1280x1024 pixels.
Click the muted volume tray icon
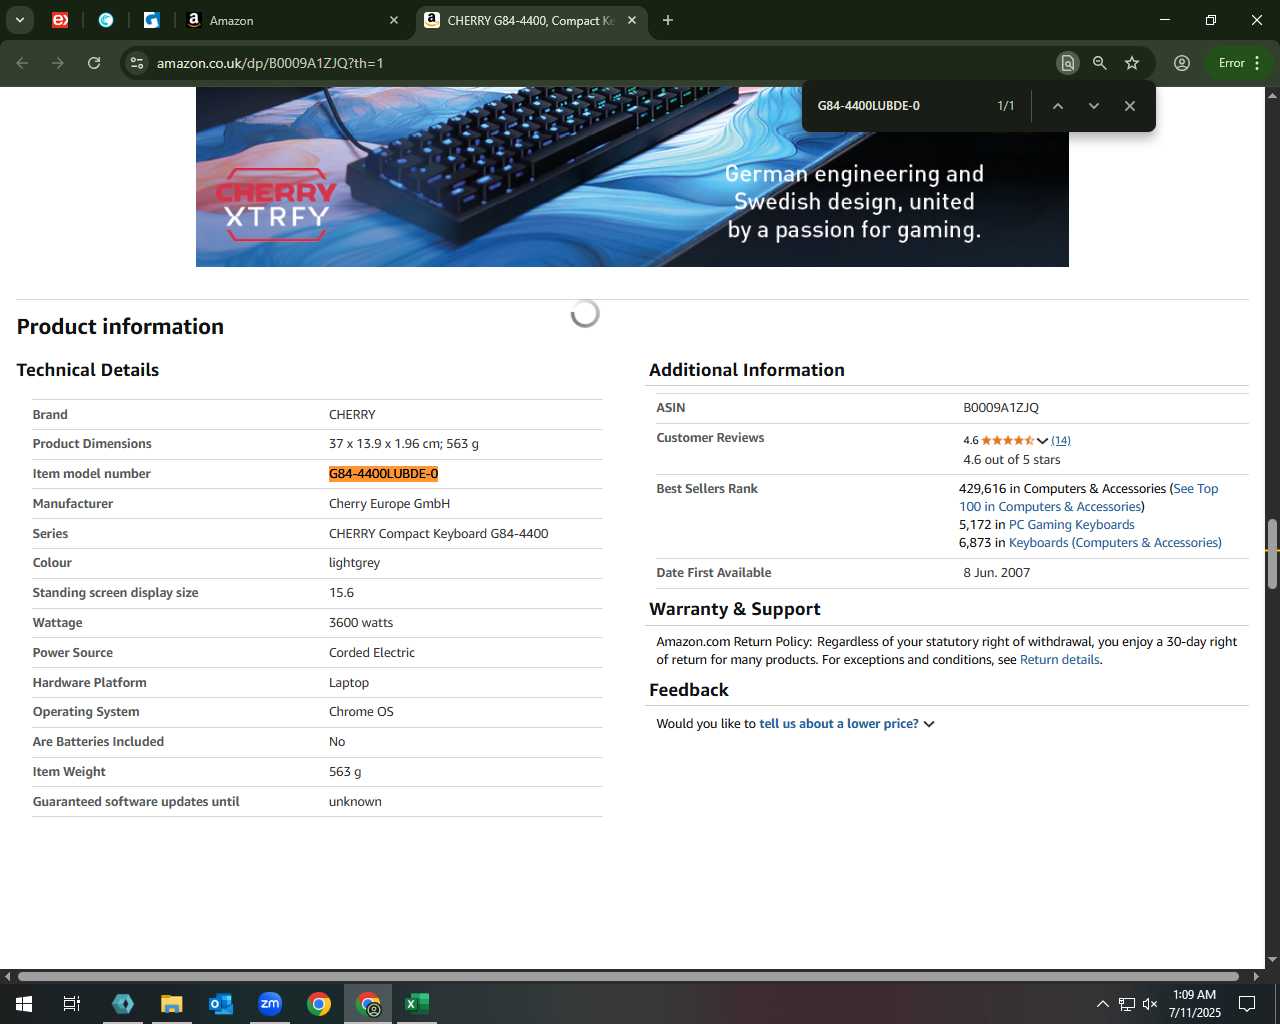pyautogui.click(x=1150, y=1004)
